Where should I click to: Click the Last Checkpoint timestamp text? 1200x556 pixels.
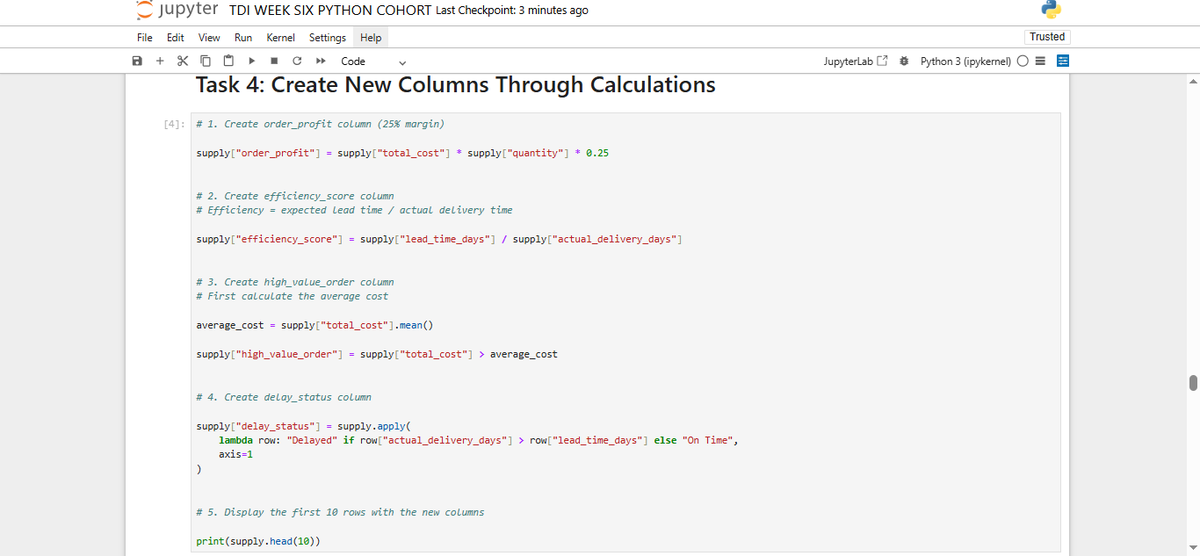pos(512,10)
